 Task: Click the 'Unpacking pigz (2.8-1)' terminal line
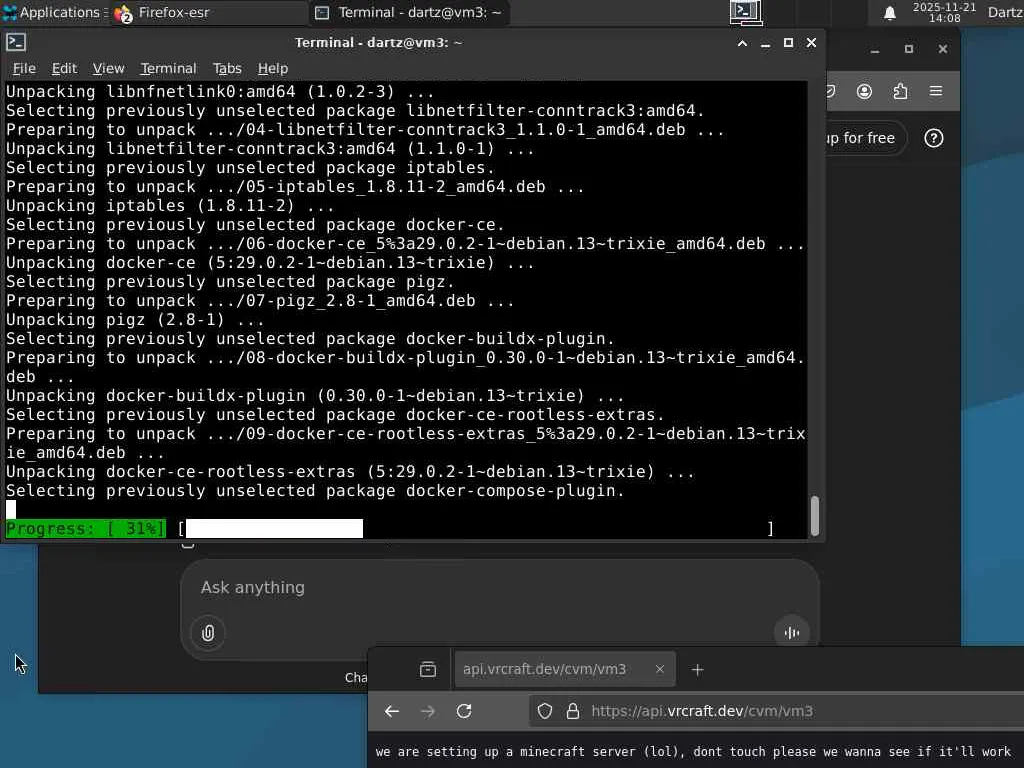point(135,320)
